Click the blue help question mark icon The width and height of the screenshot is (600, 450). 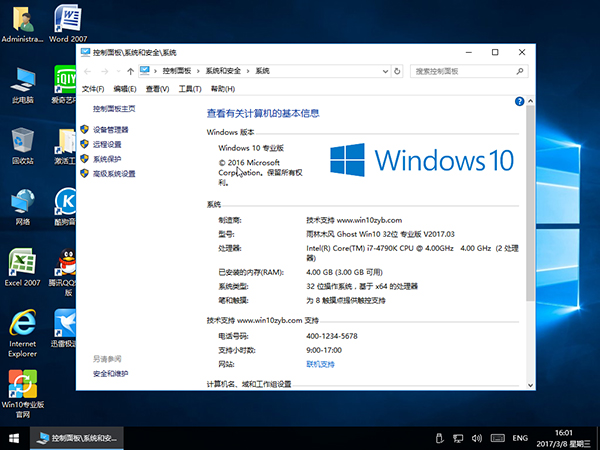(519, 101)
